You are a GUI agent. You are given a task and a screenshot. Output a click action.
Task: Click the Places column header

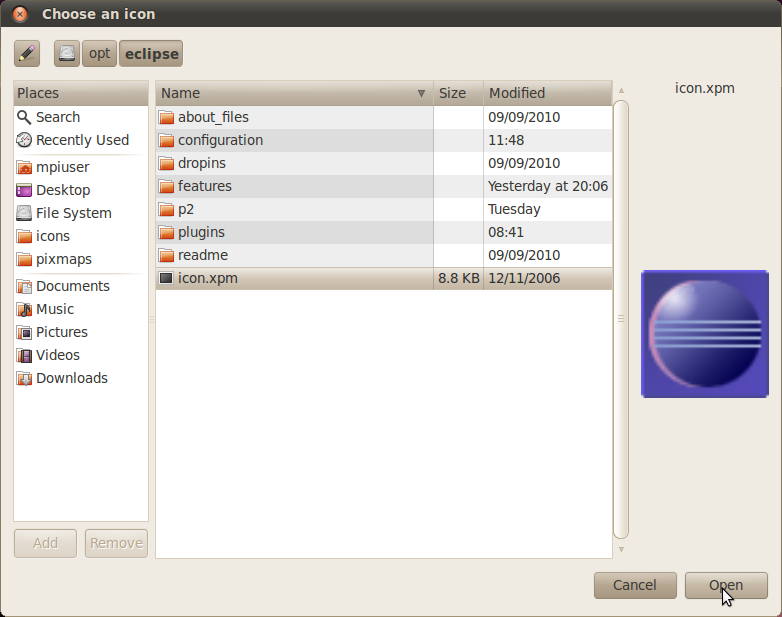pos(81,93)
